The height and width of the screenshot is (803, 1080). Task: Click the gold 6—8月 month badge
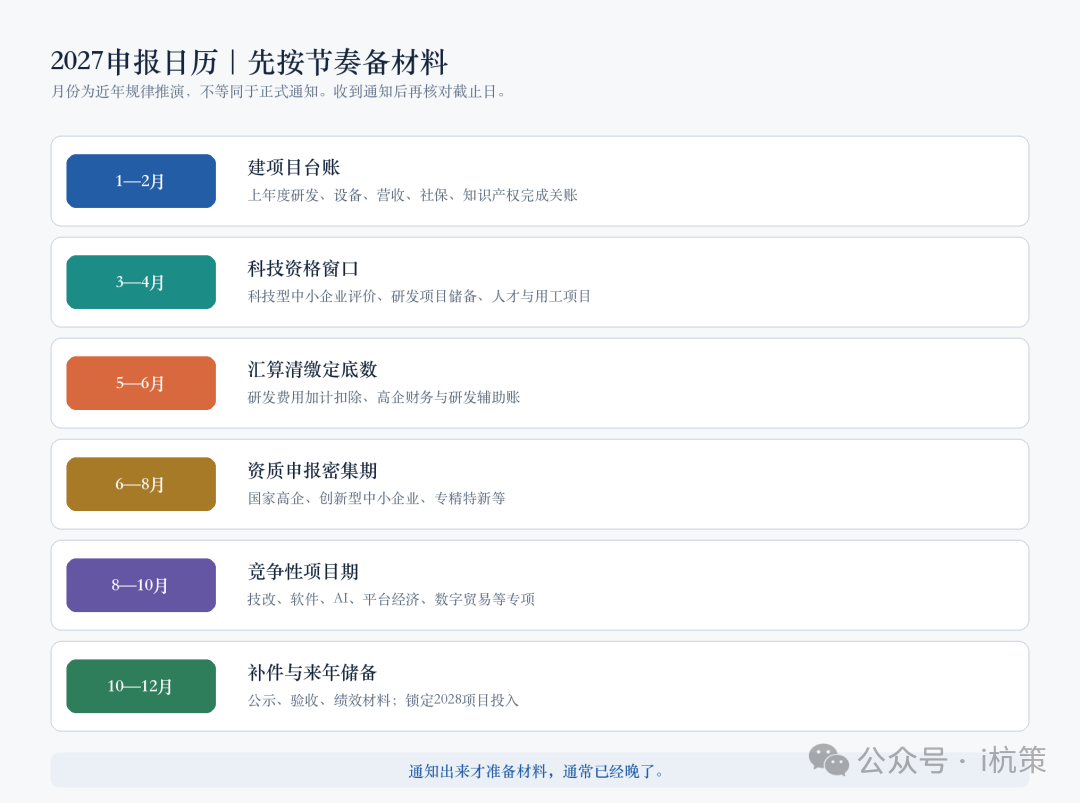point(141,484)
